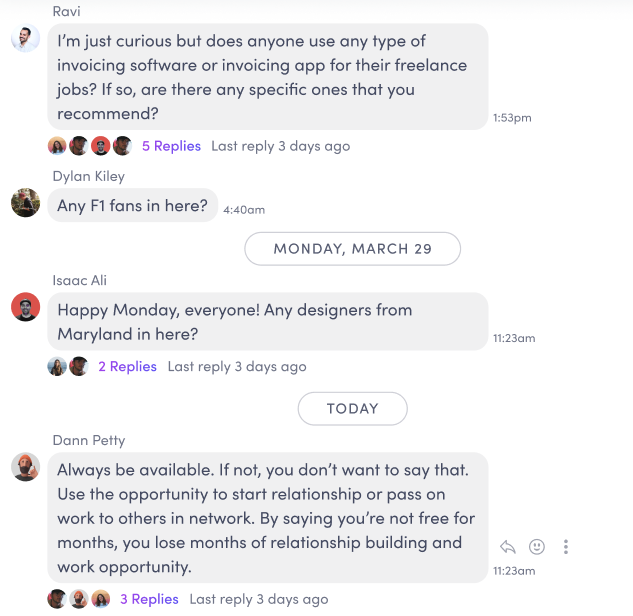The image size is (633, 616).
Task: Select Isaac's Happy Monday message bubble
Action: point(267,322)
